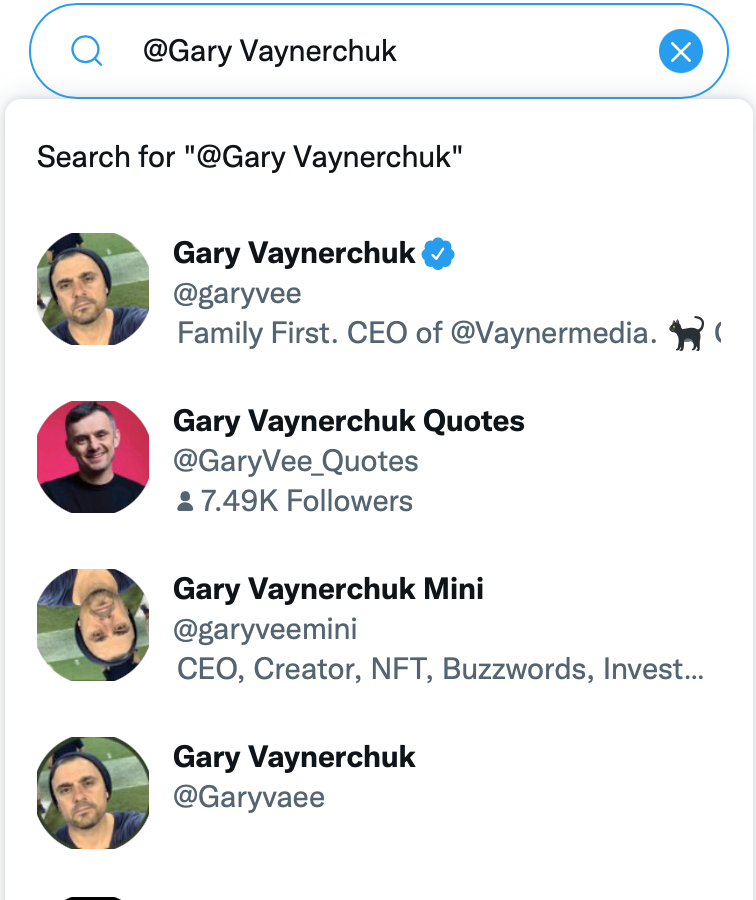Select the "Gary Vaynerchuk Quotes" result name
Image resolution: width=756 pixels, height=900 pixels.
349,421
